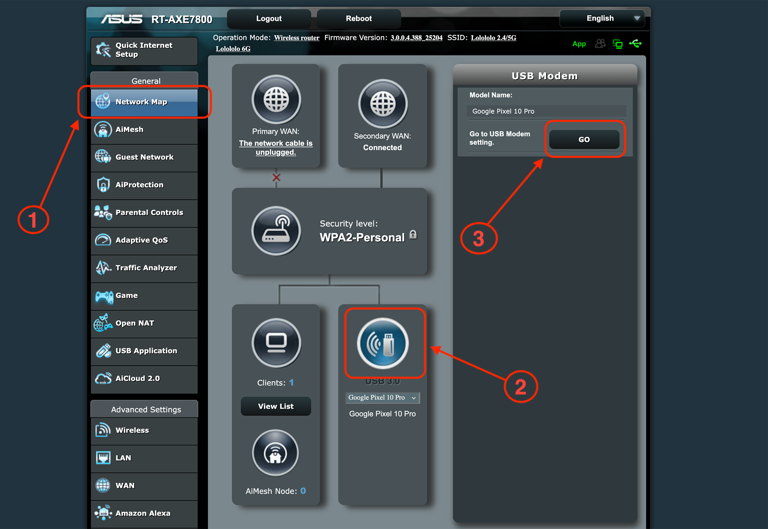The height and width of the screenshot is (529, 768).
Task: Click the AiMesh Node count 0
Action: tap(303, 491)
